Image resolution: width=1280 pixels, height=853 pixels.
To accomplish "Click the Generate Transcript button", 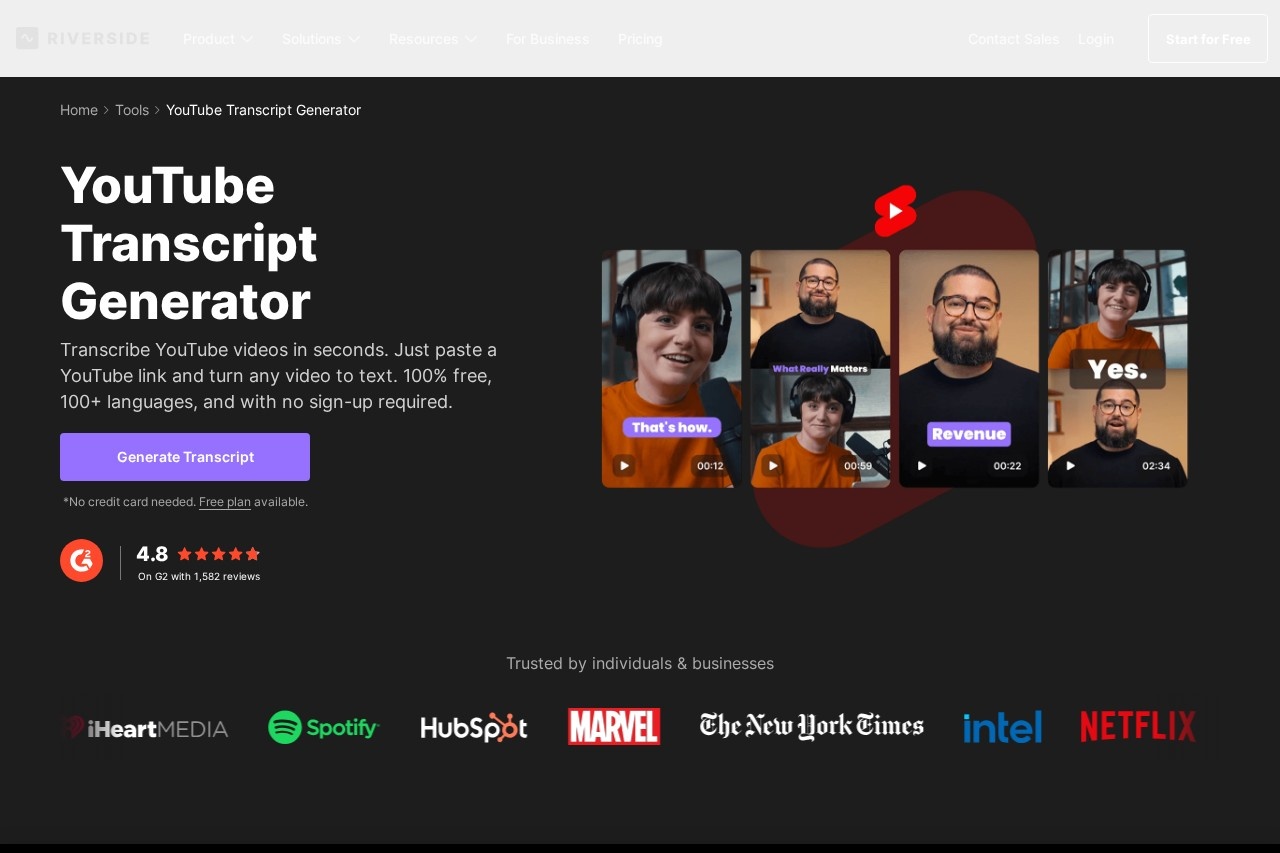I will click(x=185, y=457).
